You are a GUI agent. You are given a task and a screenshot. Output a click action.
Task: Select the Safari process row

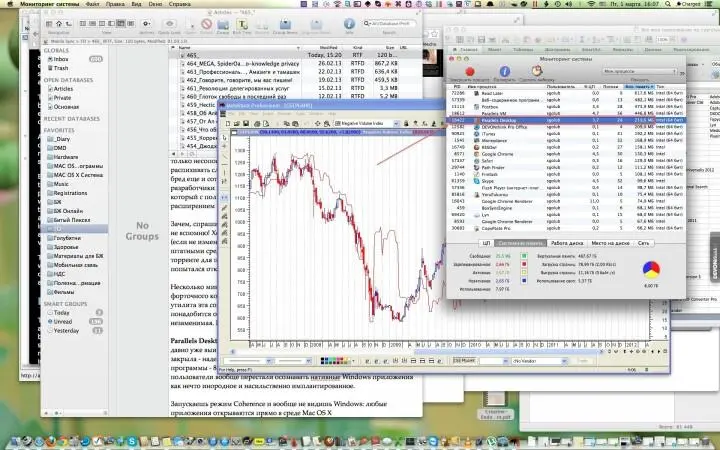[x=565, y=161]
